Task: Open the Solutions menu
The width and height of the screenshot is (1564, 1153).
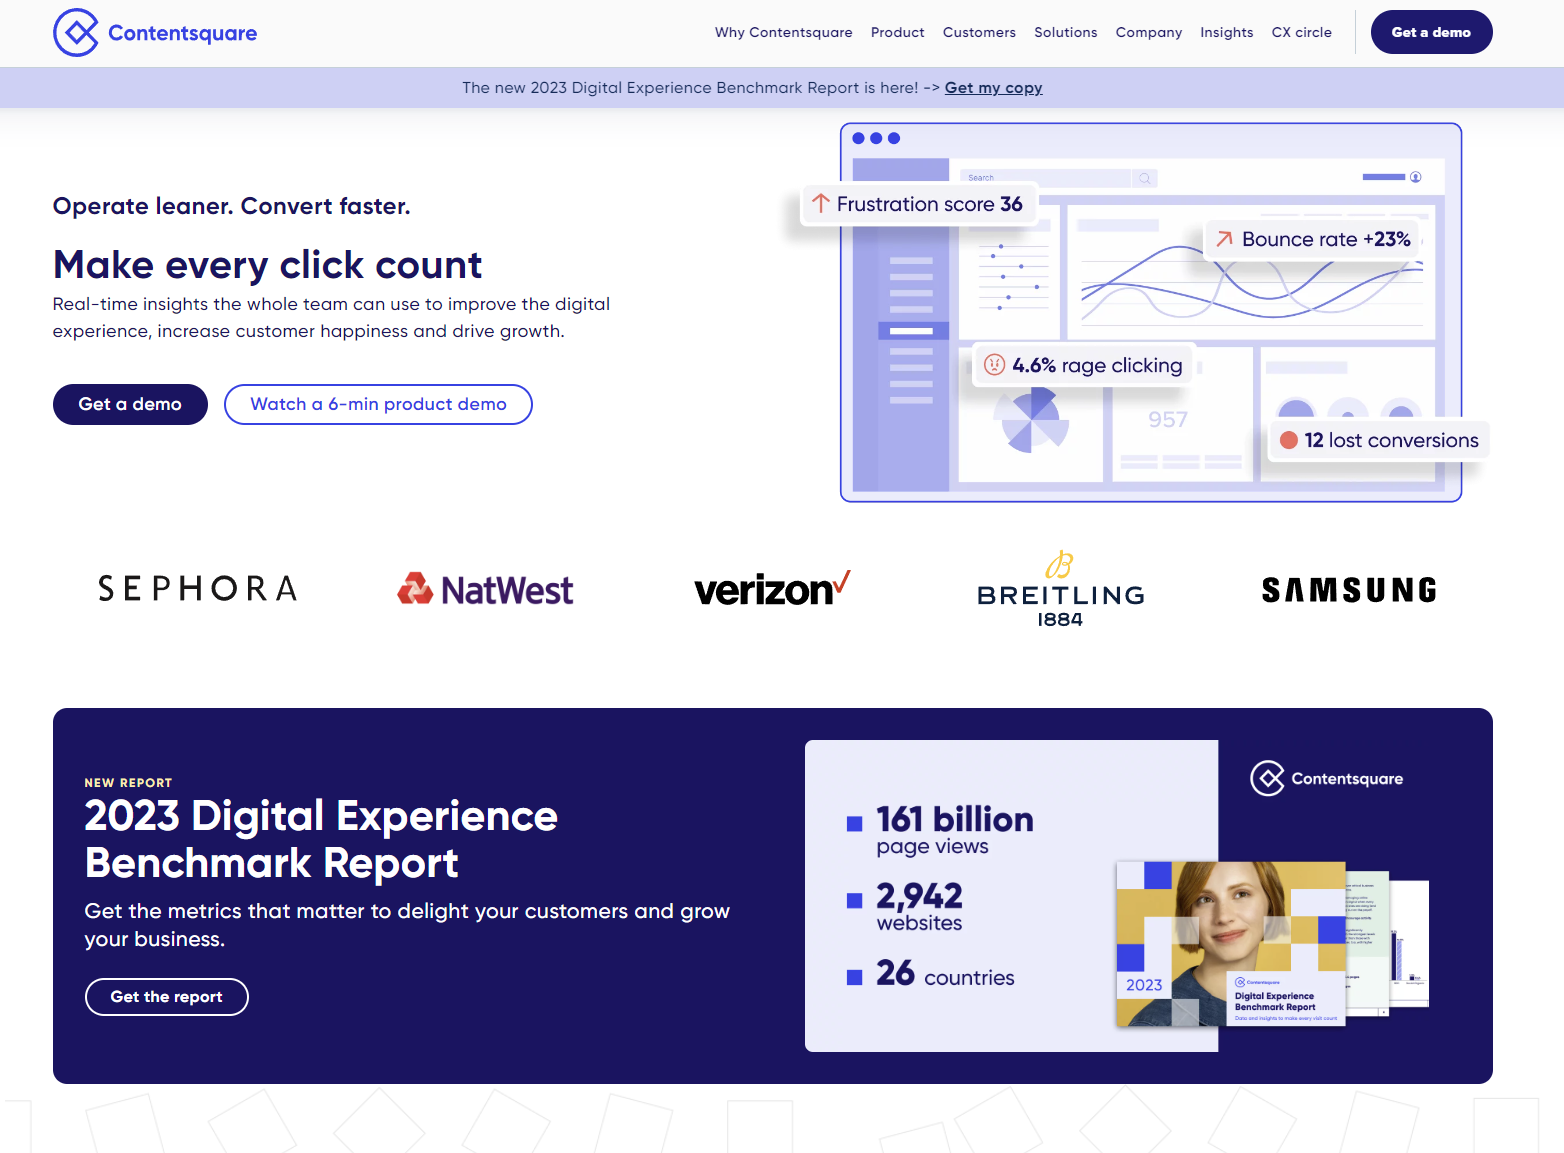Action: (x=1065, y=32)
